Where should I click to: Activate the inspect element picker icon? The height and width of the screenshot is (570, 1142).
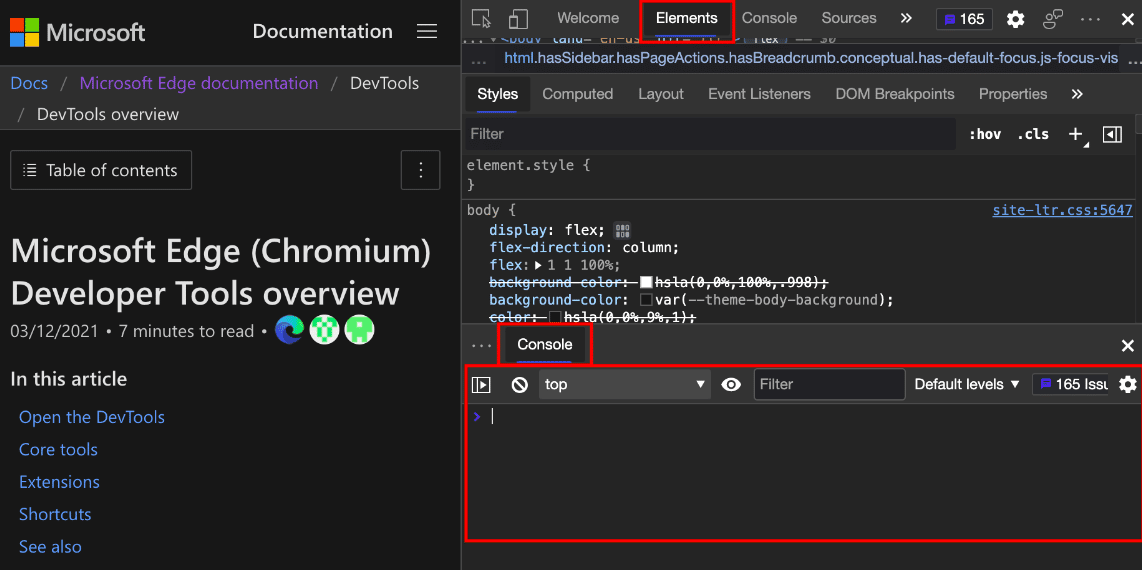pyautogui.click(x=481, y=19)
